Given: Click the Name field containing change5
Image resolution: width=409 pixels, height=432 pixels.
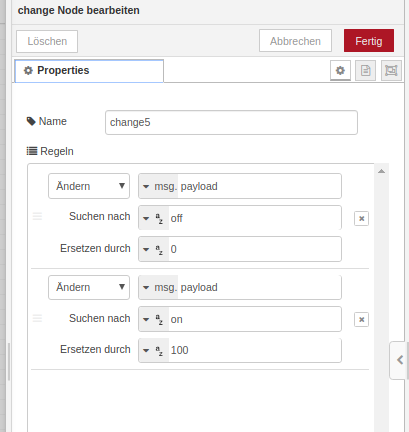Looking at the screenshot, I should coord(231,122).
